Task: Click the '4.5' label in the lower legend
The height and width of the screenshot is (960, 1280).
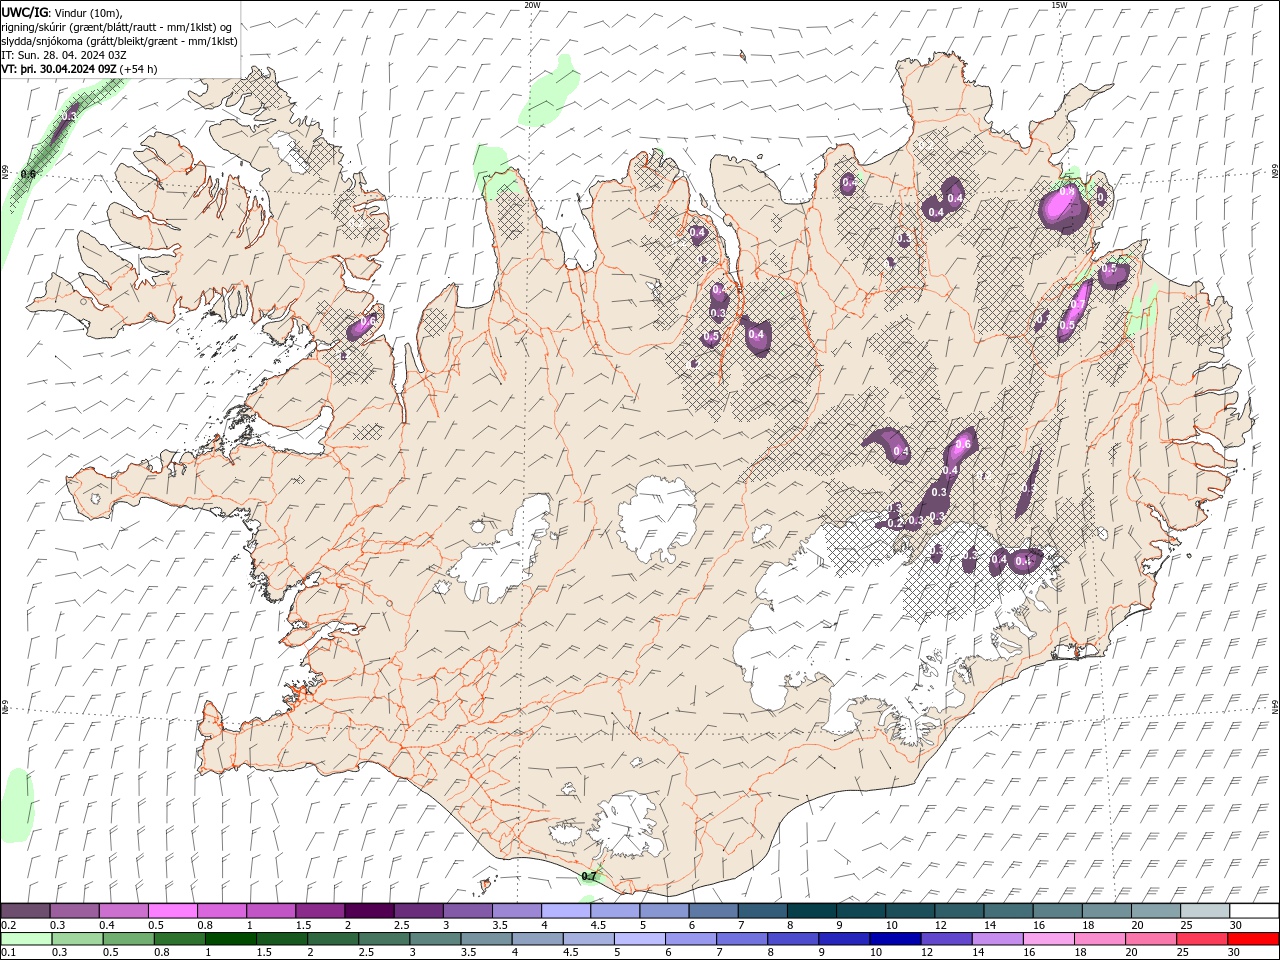Action: (x=571, y=953)
